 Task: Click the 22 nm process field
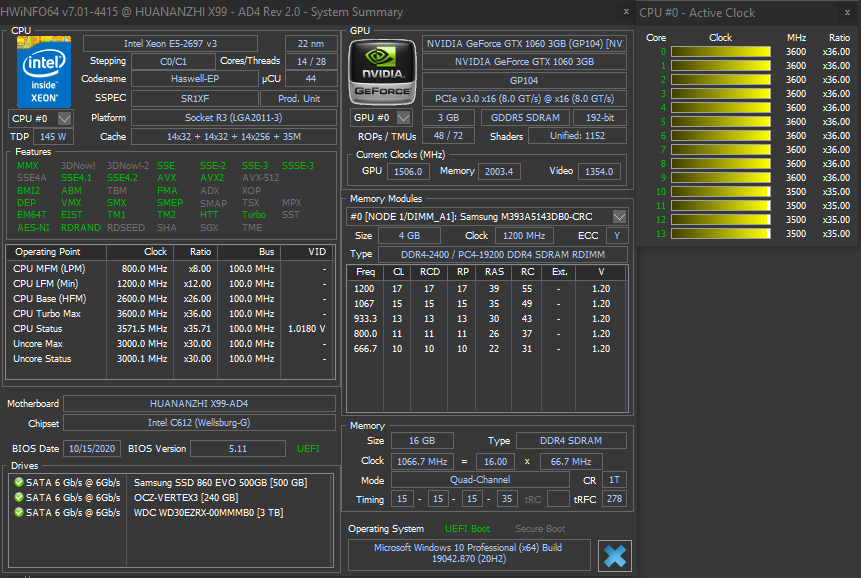point(311,43)
